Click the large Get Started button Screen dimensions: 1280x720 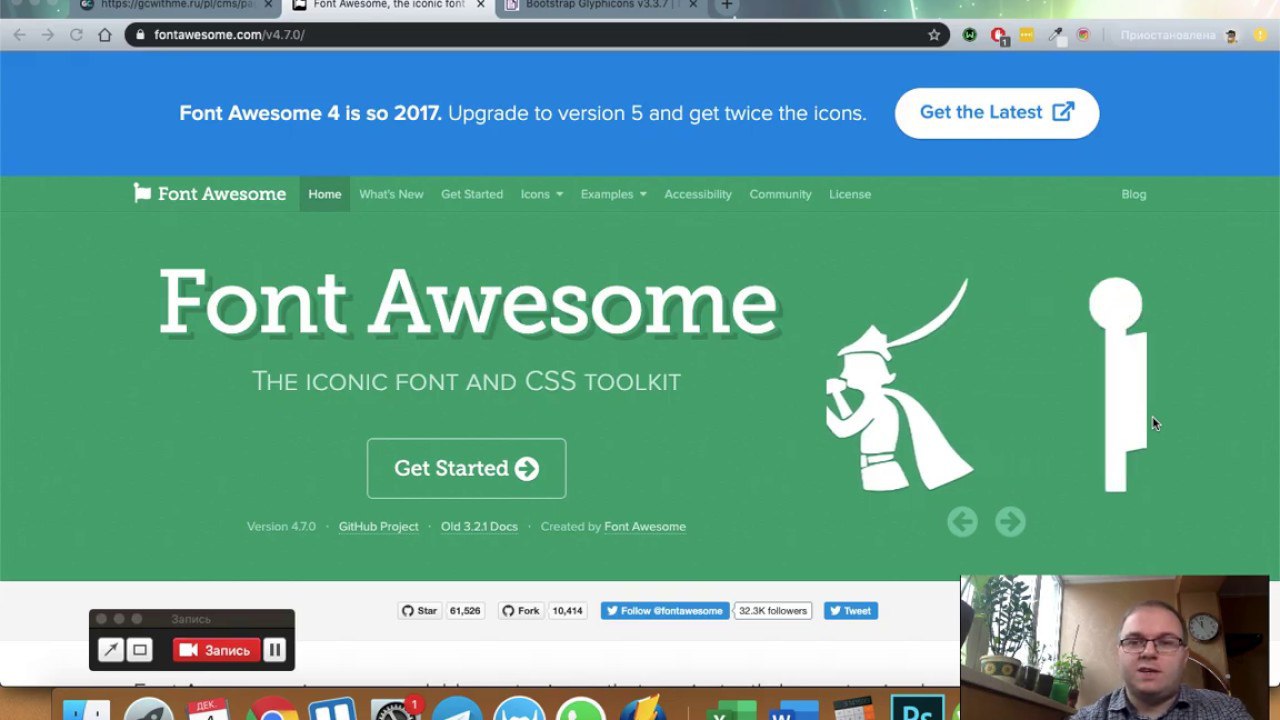click(466, 468)
